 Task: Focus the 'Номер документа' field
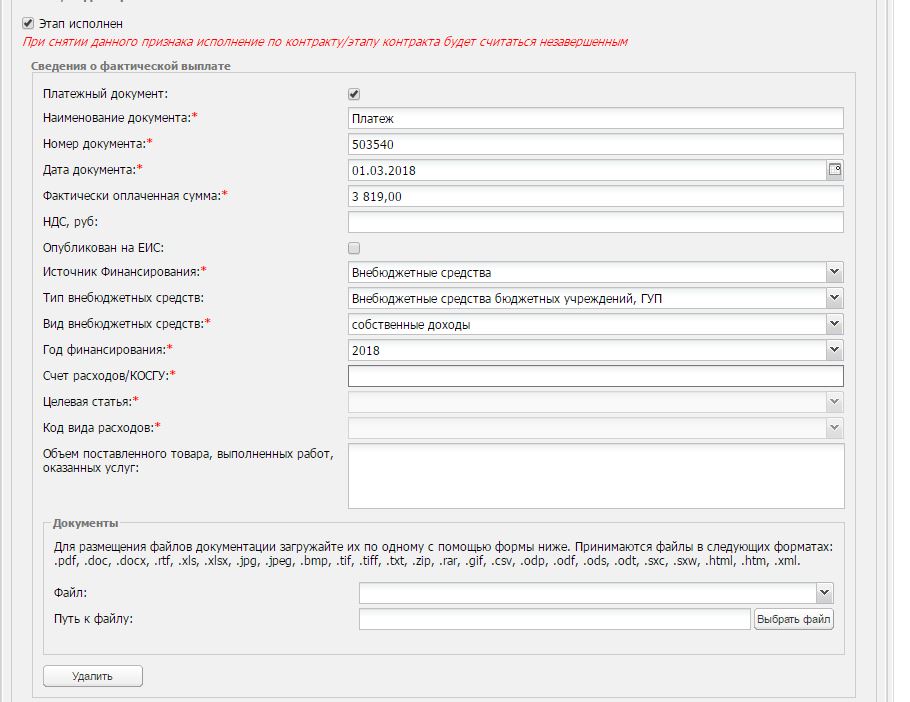pos(595,145)
